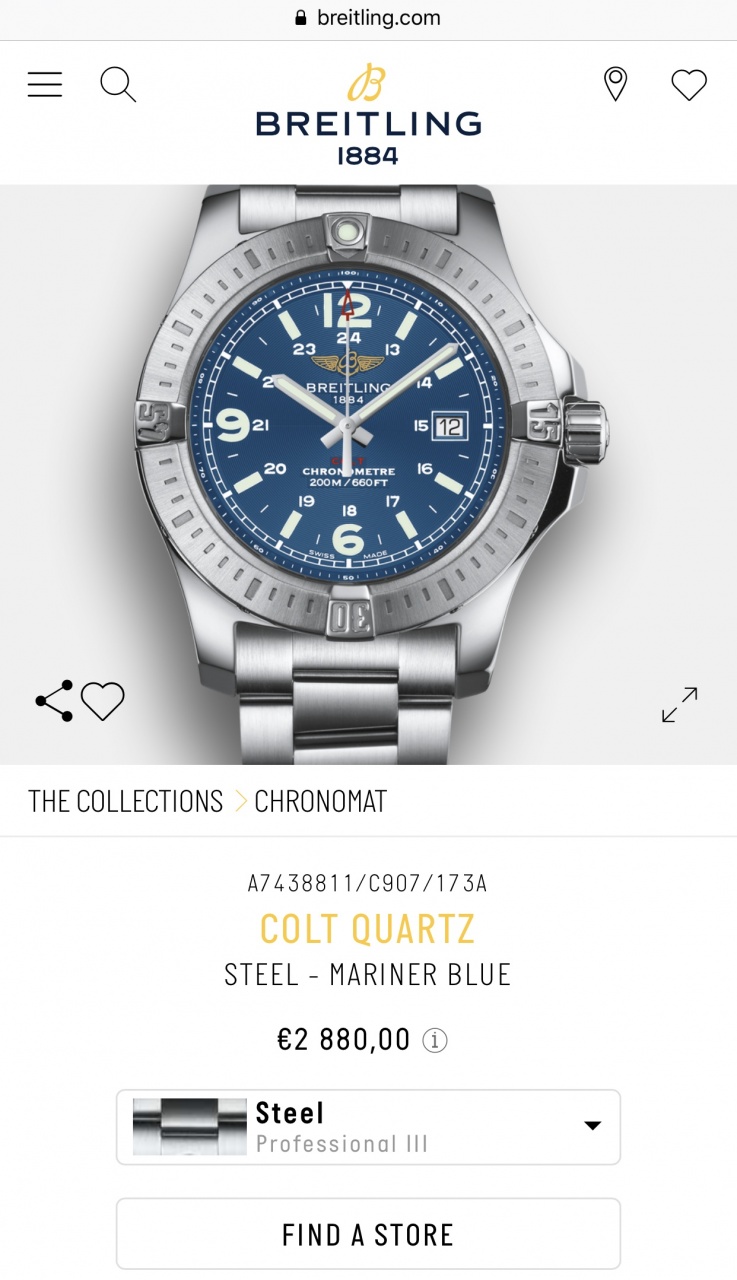This screenshot has height=1280, width=737.
Task: Click the strap dropdown arrow
Action: [x=592, y=1126]
